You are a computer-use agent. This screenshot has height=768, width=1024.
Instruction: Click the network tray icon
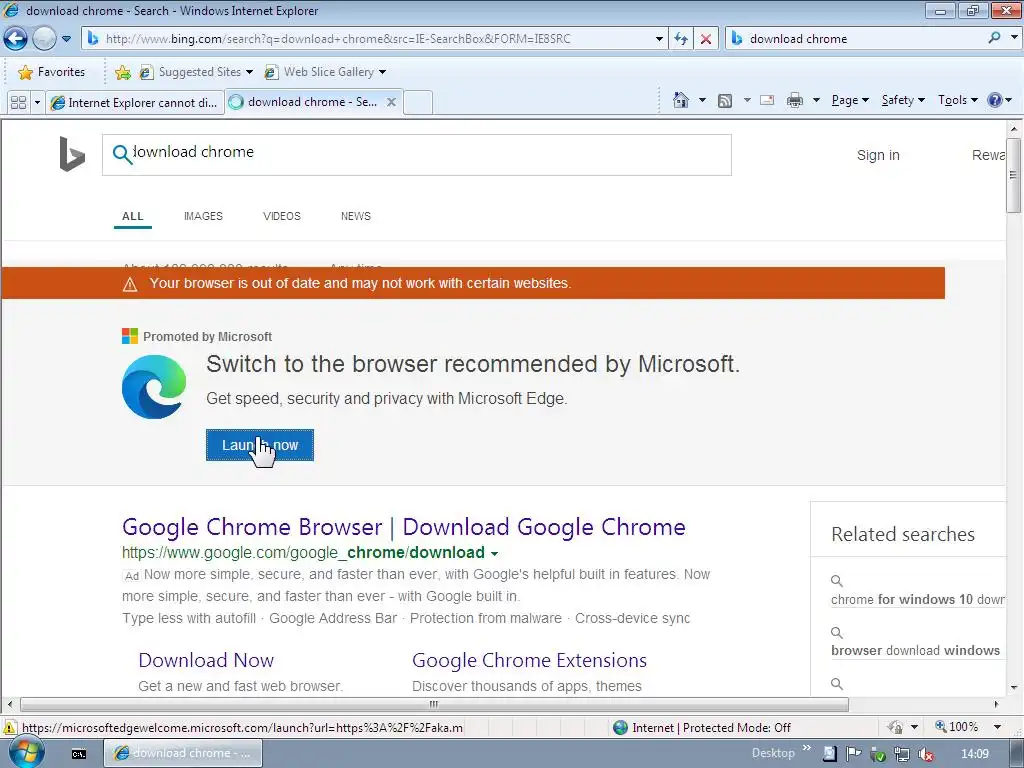[x=902, y=754]
